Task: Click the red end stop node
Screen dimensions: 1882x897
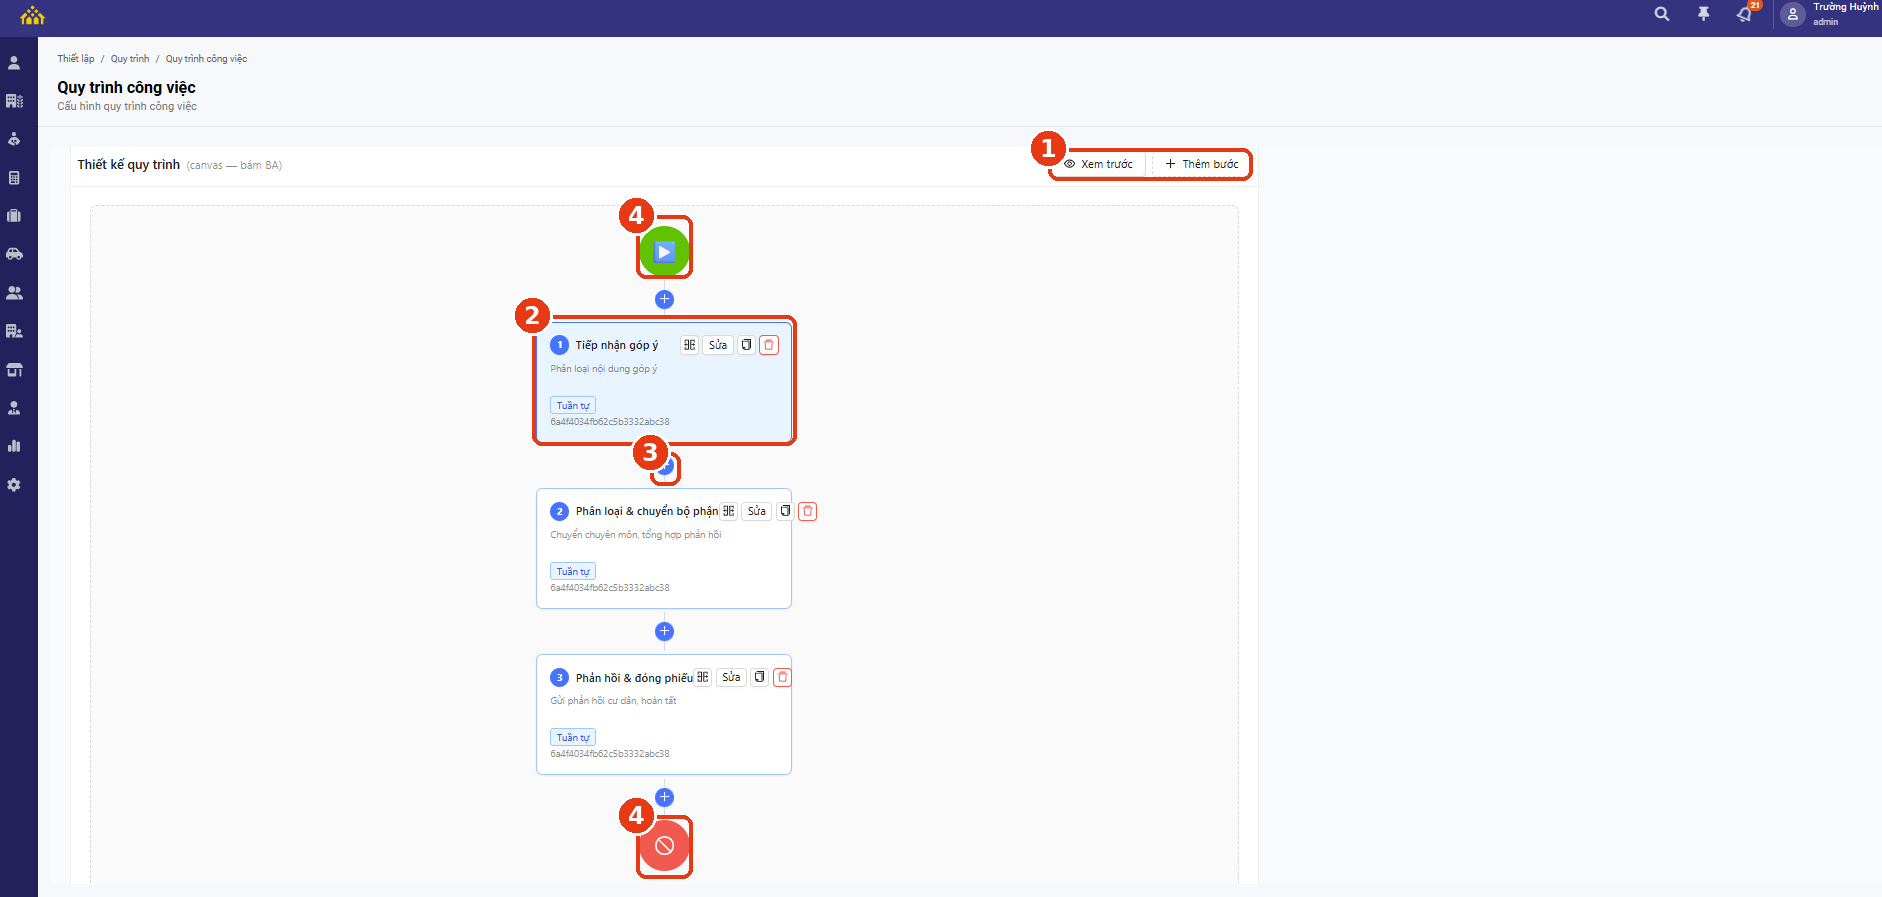Action: coord(664,846)
